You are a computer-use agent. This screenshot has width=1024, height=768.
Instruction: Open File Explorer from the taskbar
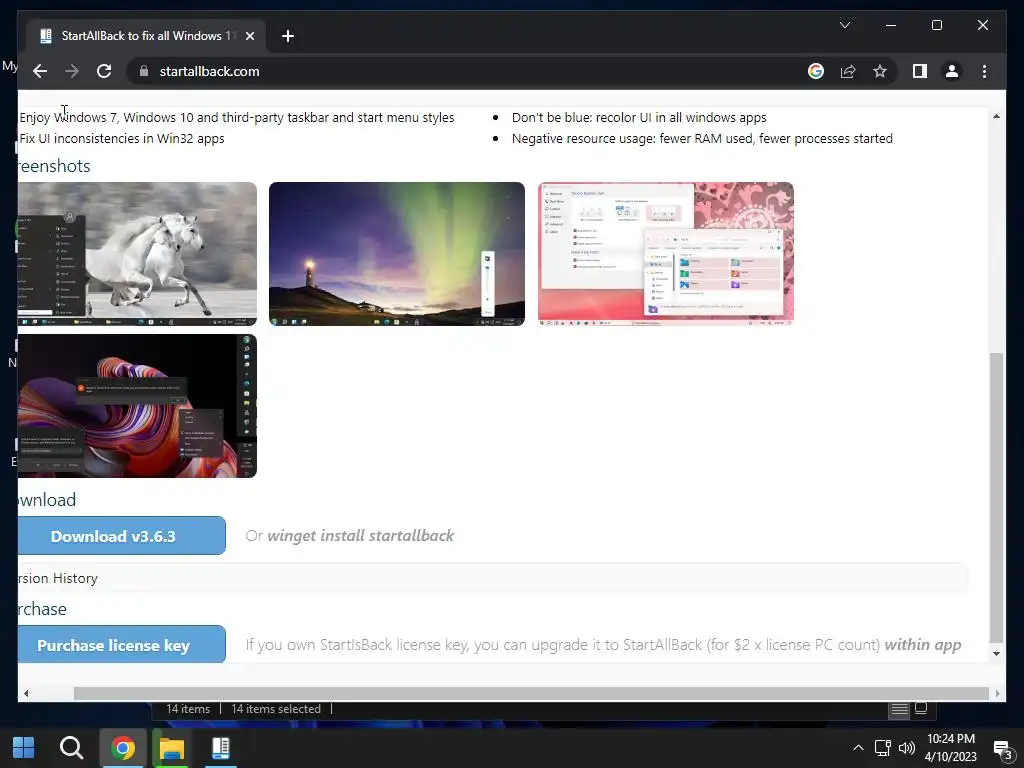click(x=172, y=748)
